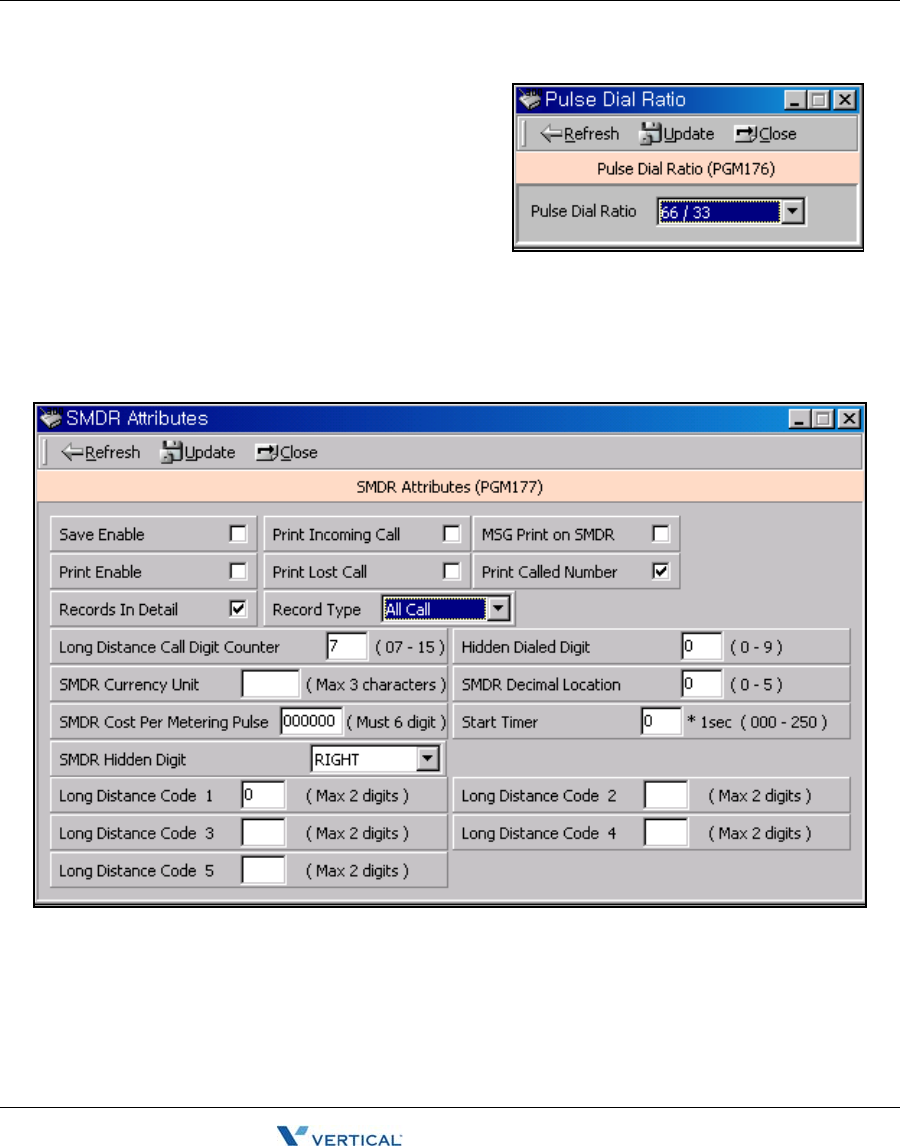Click the "( Must 6 digit )" hint text
Screen dimensions: 900x1146
point(396,722)
